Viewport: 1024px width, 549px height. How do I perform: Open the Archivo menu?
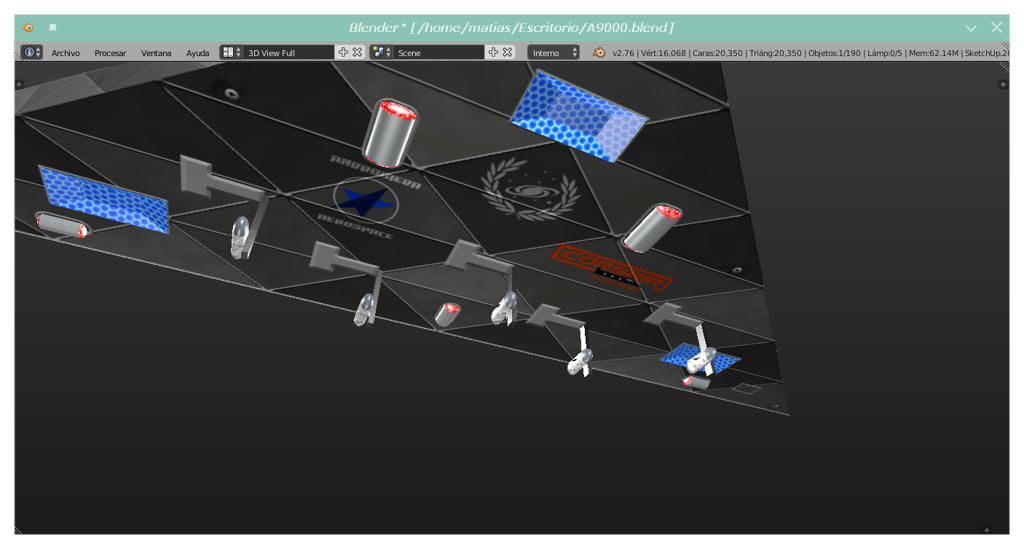point(65,53)
